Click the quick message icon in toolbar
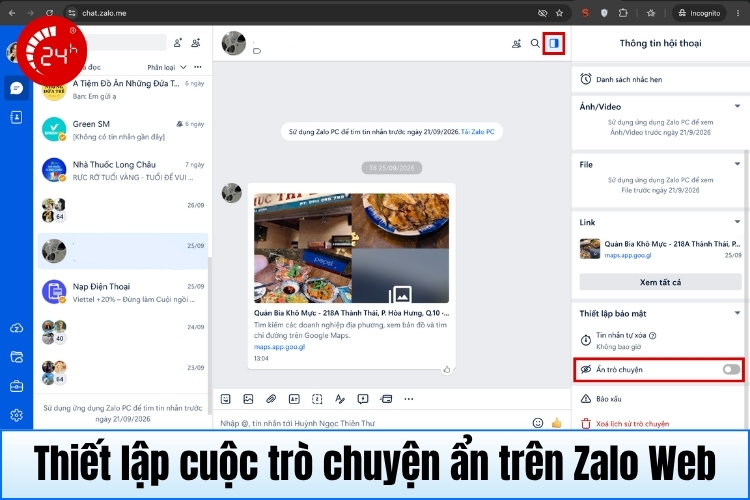Screen dimensions: 750x500 click(363, 399)
